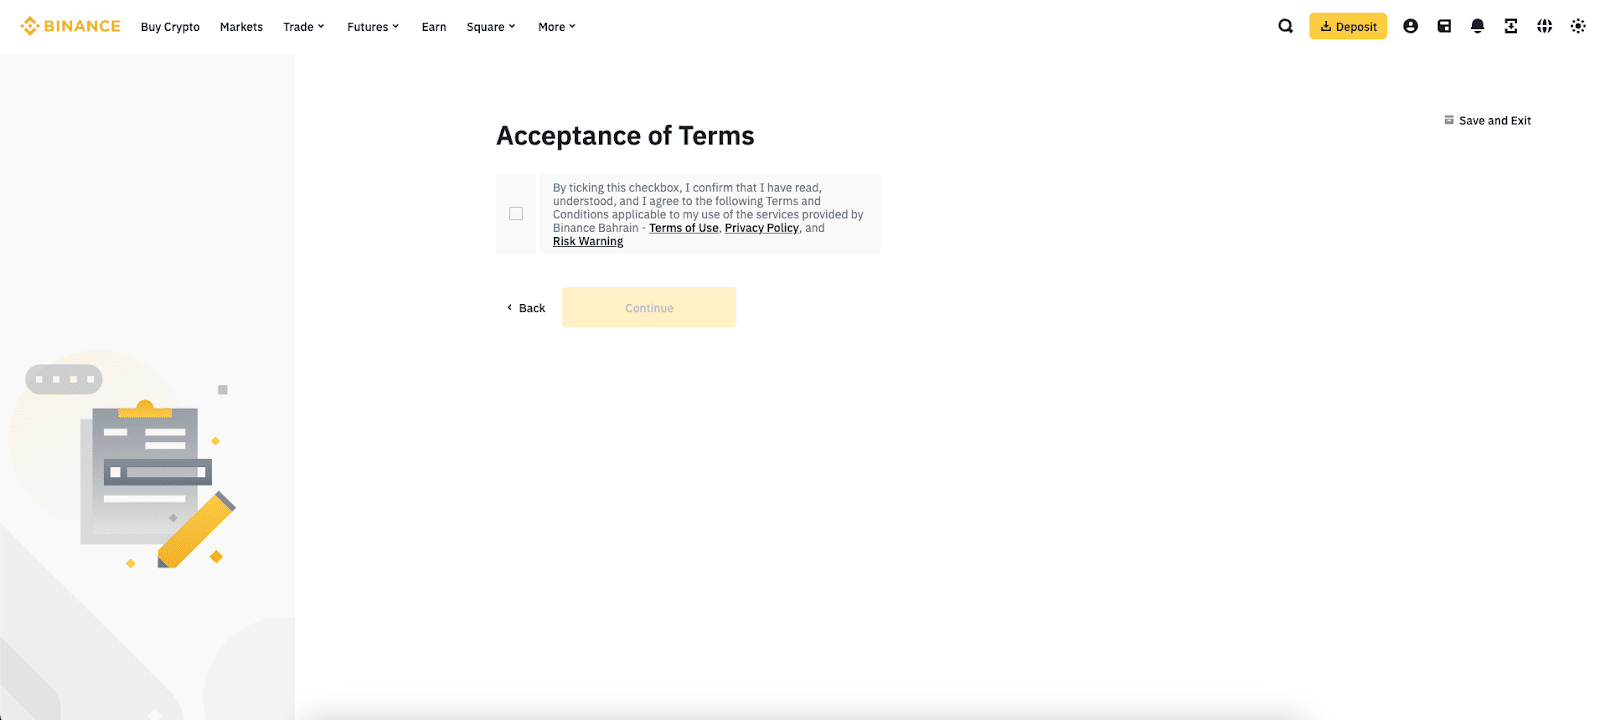
Task: Expand the More dropdown menu
Action: (x=556, y=27)
